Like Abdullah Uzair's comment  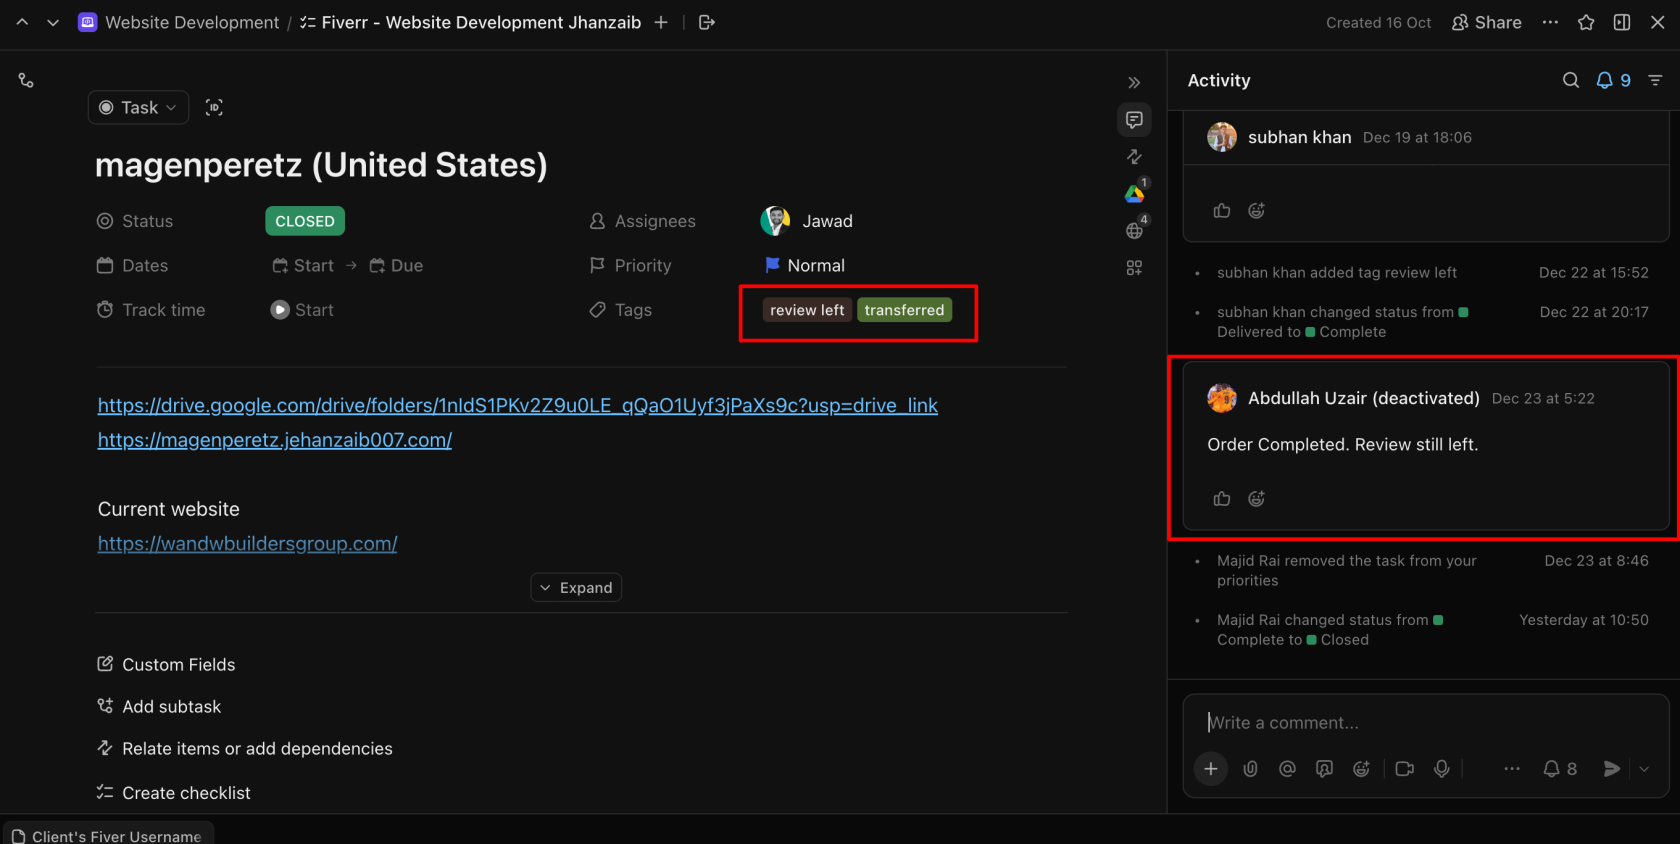coord(1222,499)
